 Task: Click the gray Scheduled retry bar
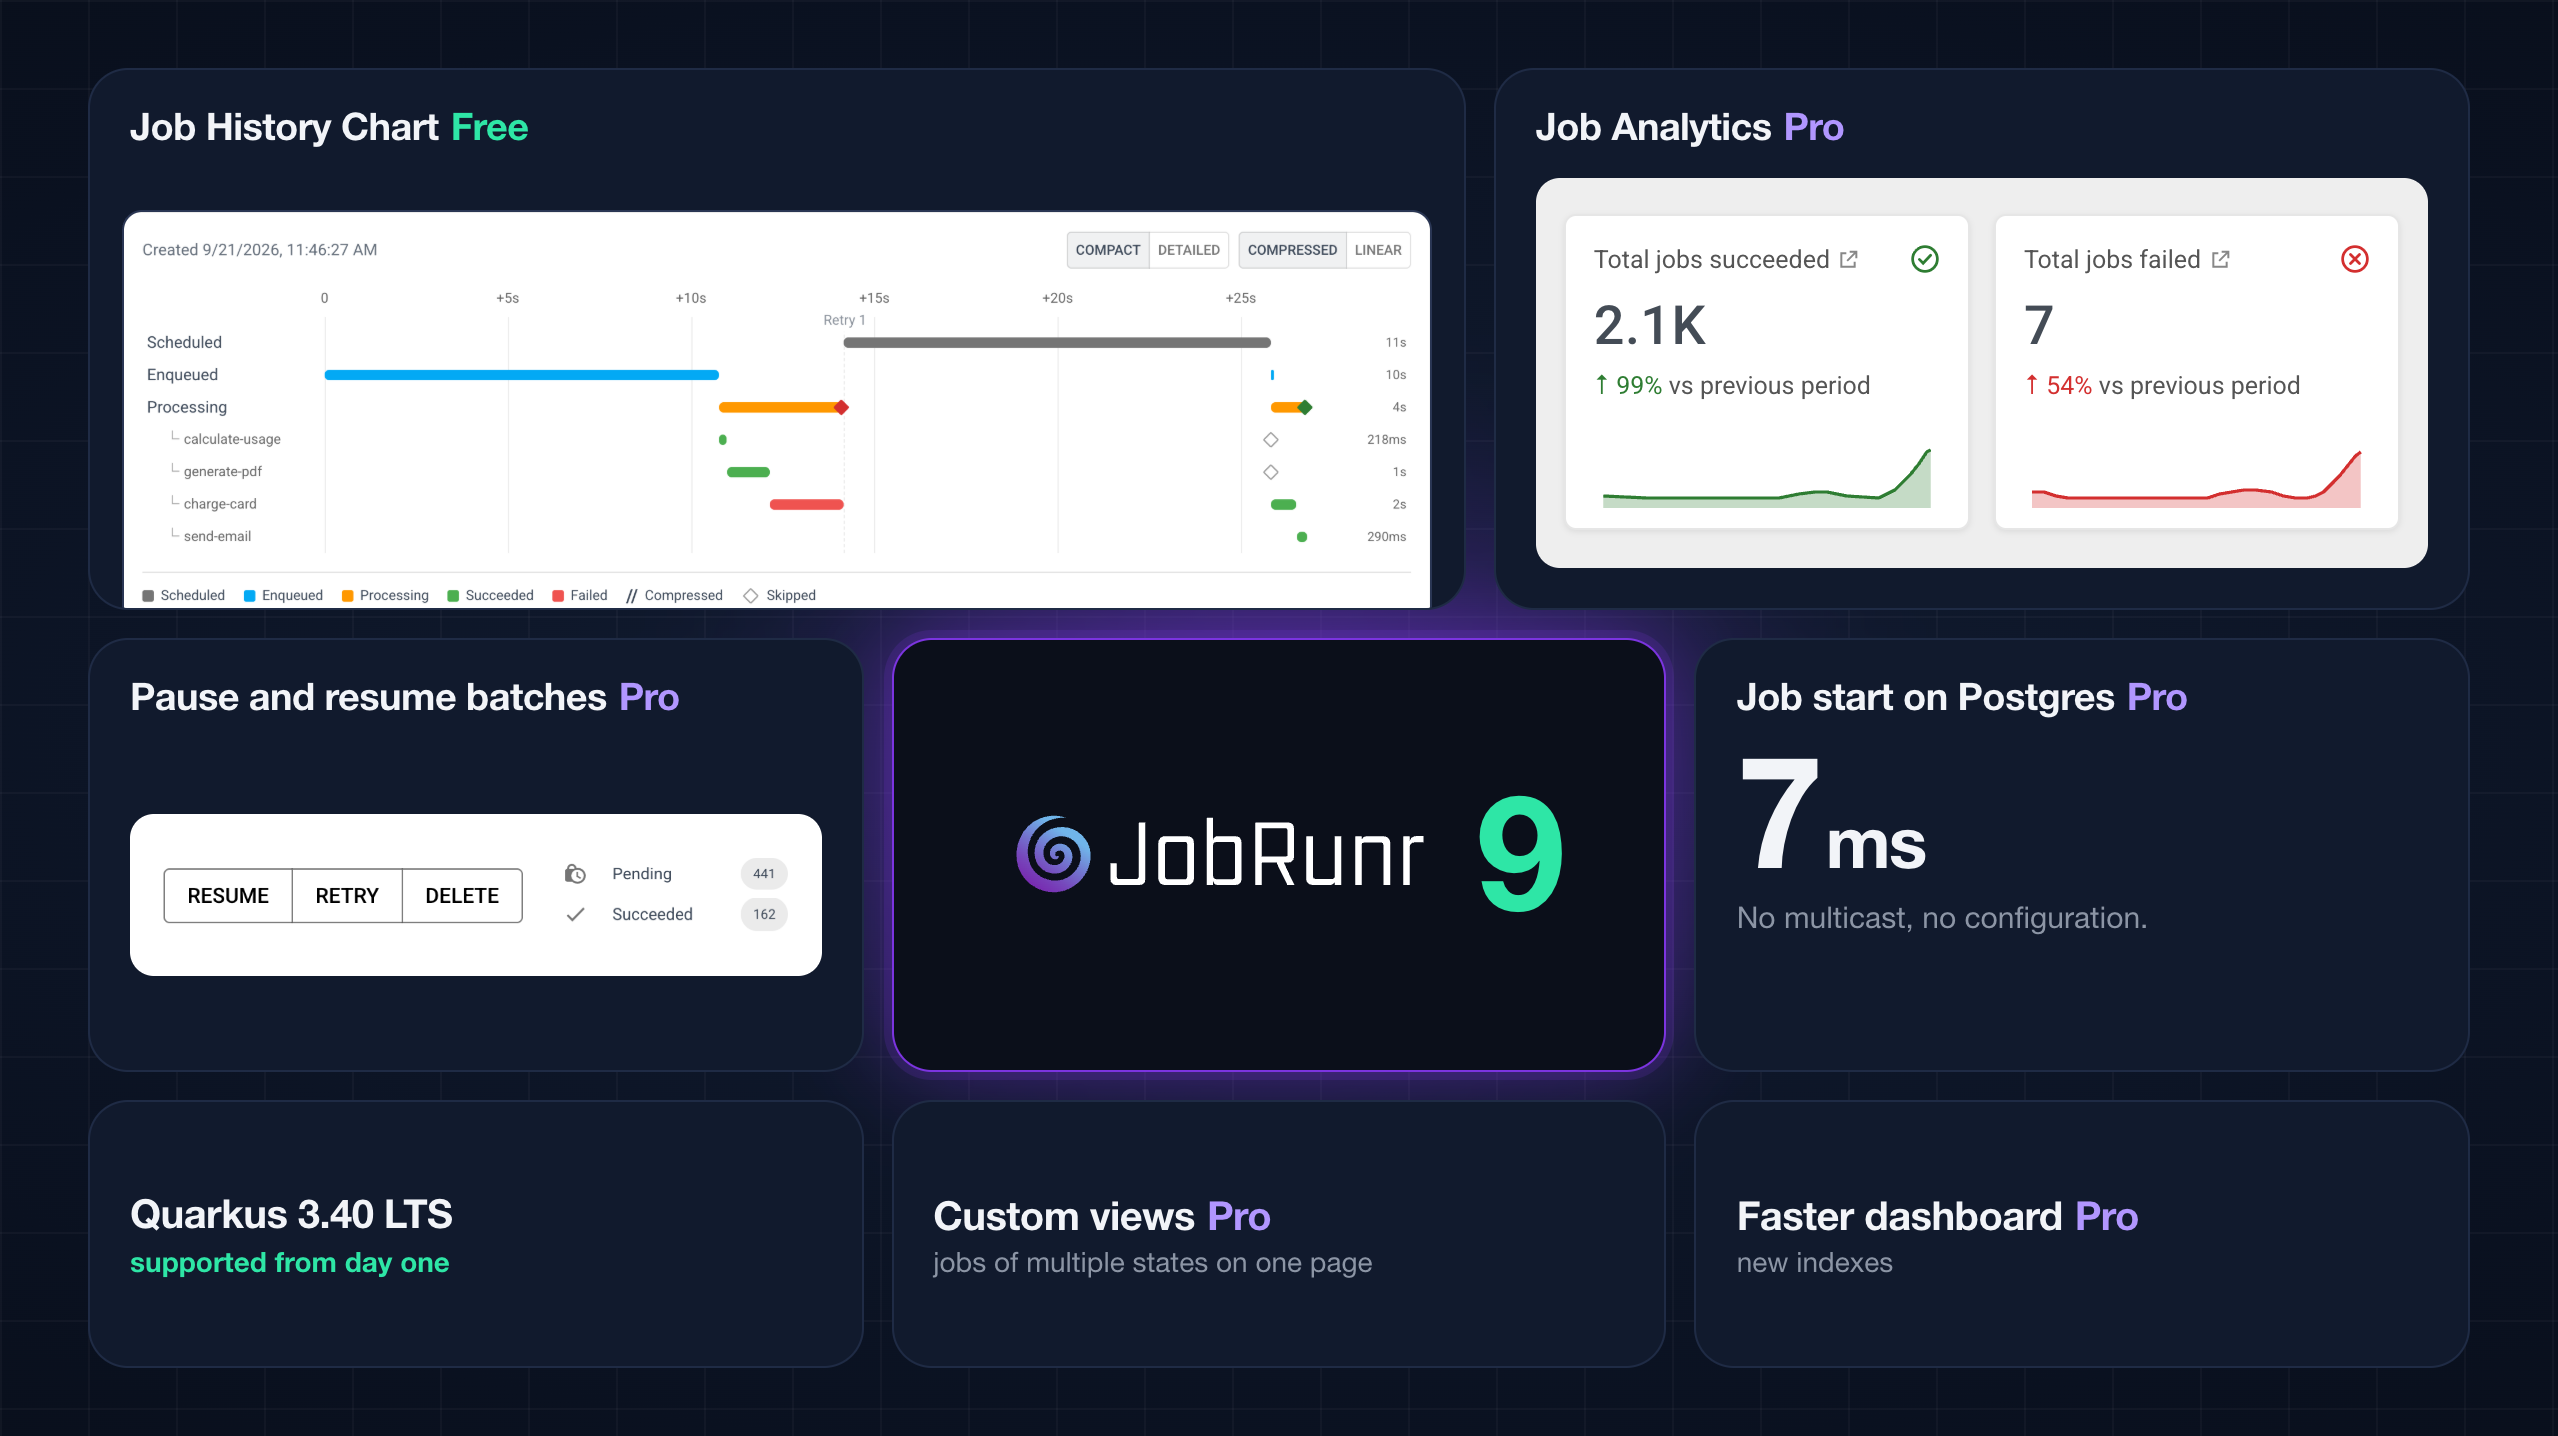[1057, 342]
